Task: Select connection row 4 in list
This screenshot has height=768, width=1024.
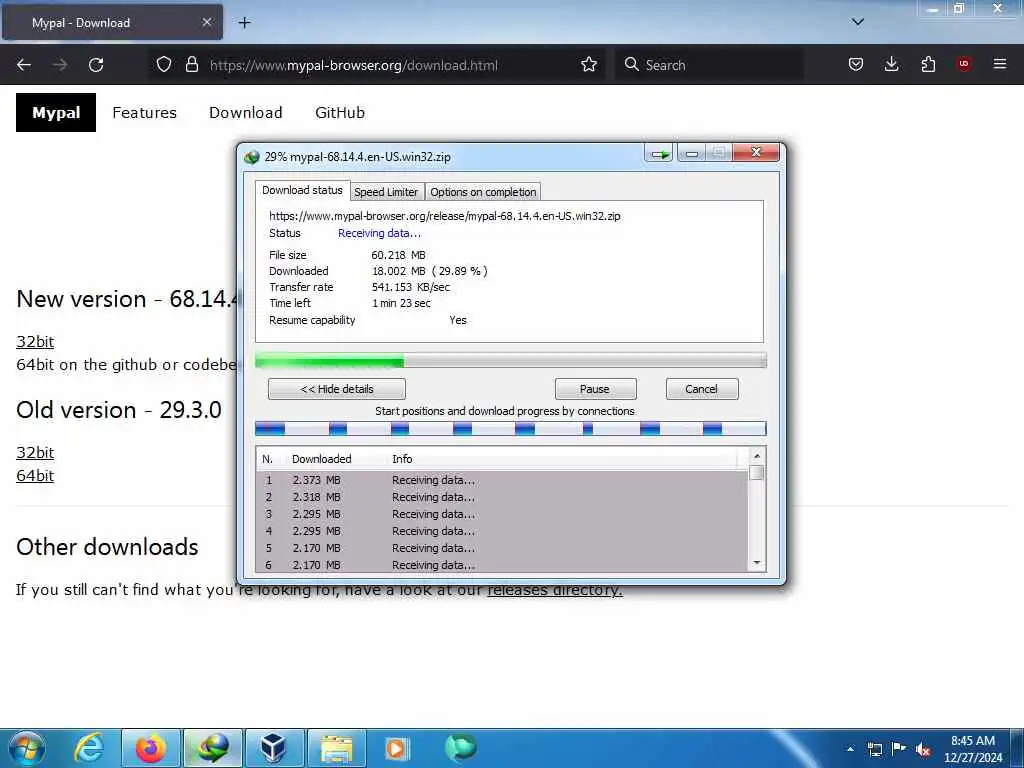Action: click(x=502, y=531)
